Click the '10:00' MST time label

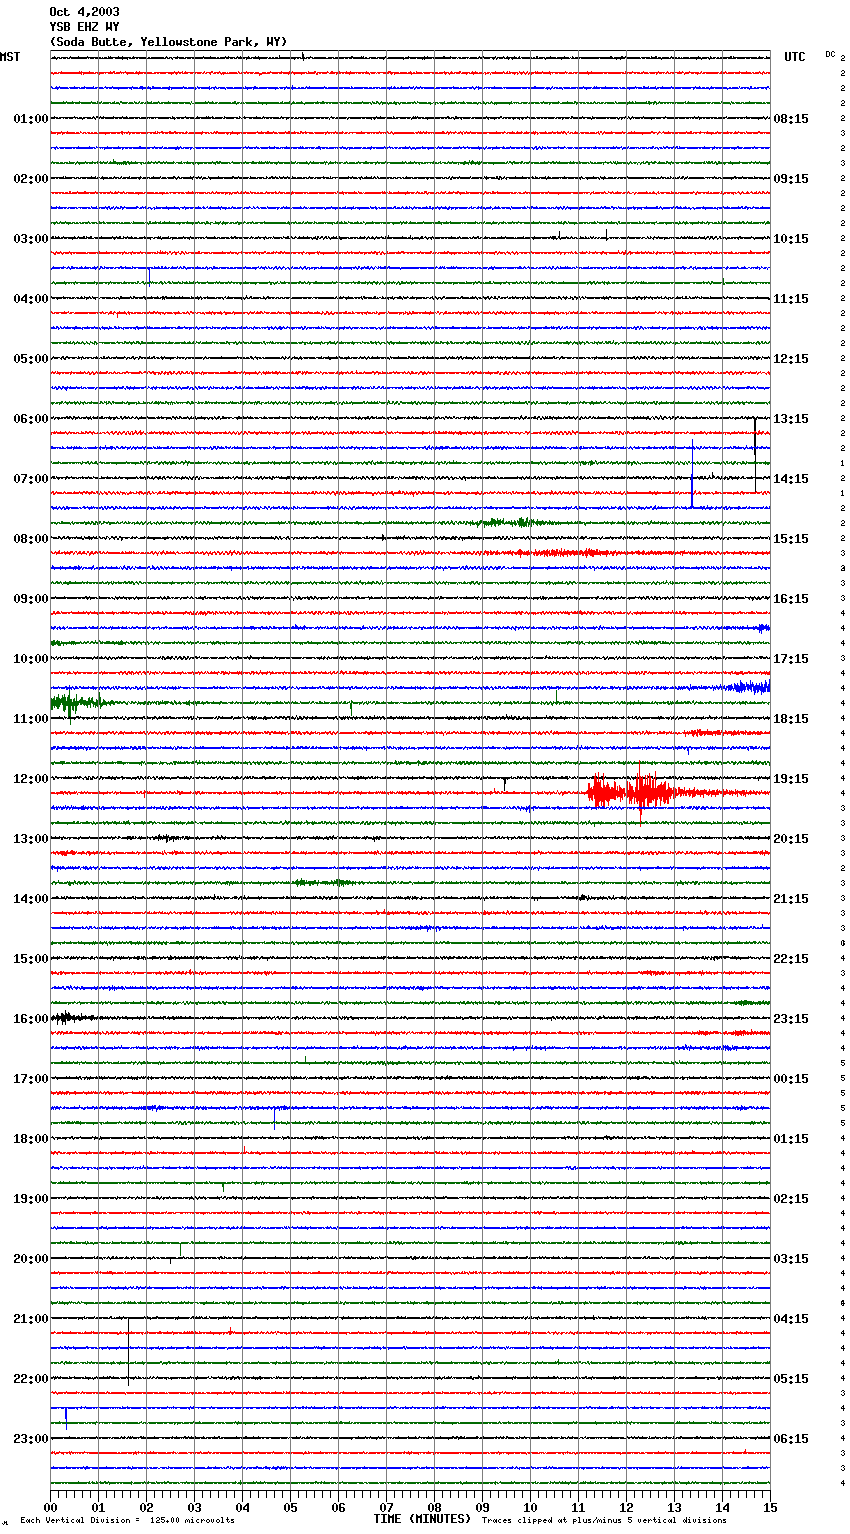pyautogui.click(x=31, y=659)
